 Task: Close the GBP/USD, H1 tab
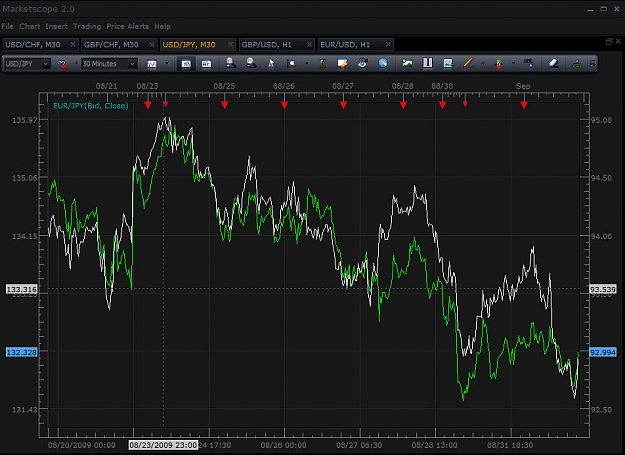click(309, 45)
